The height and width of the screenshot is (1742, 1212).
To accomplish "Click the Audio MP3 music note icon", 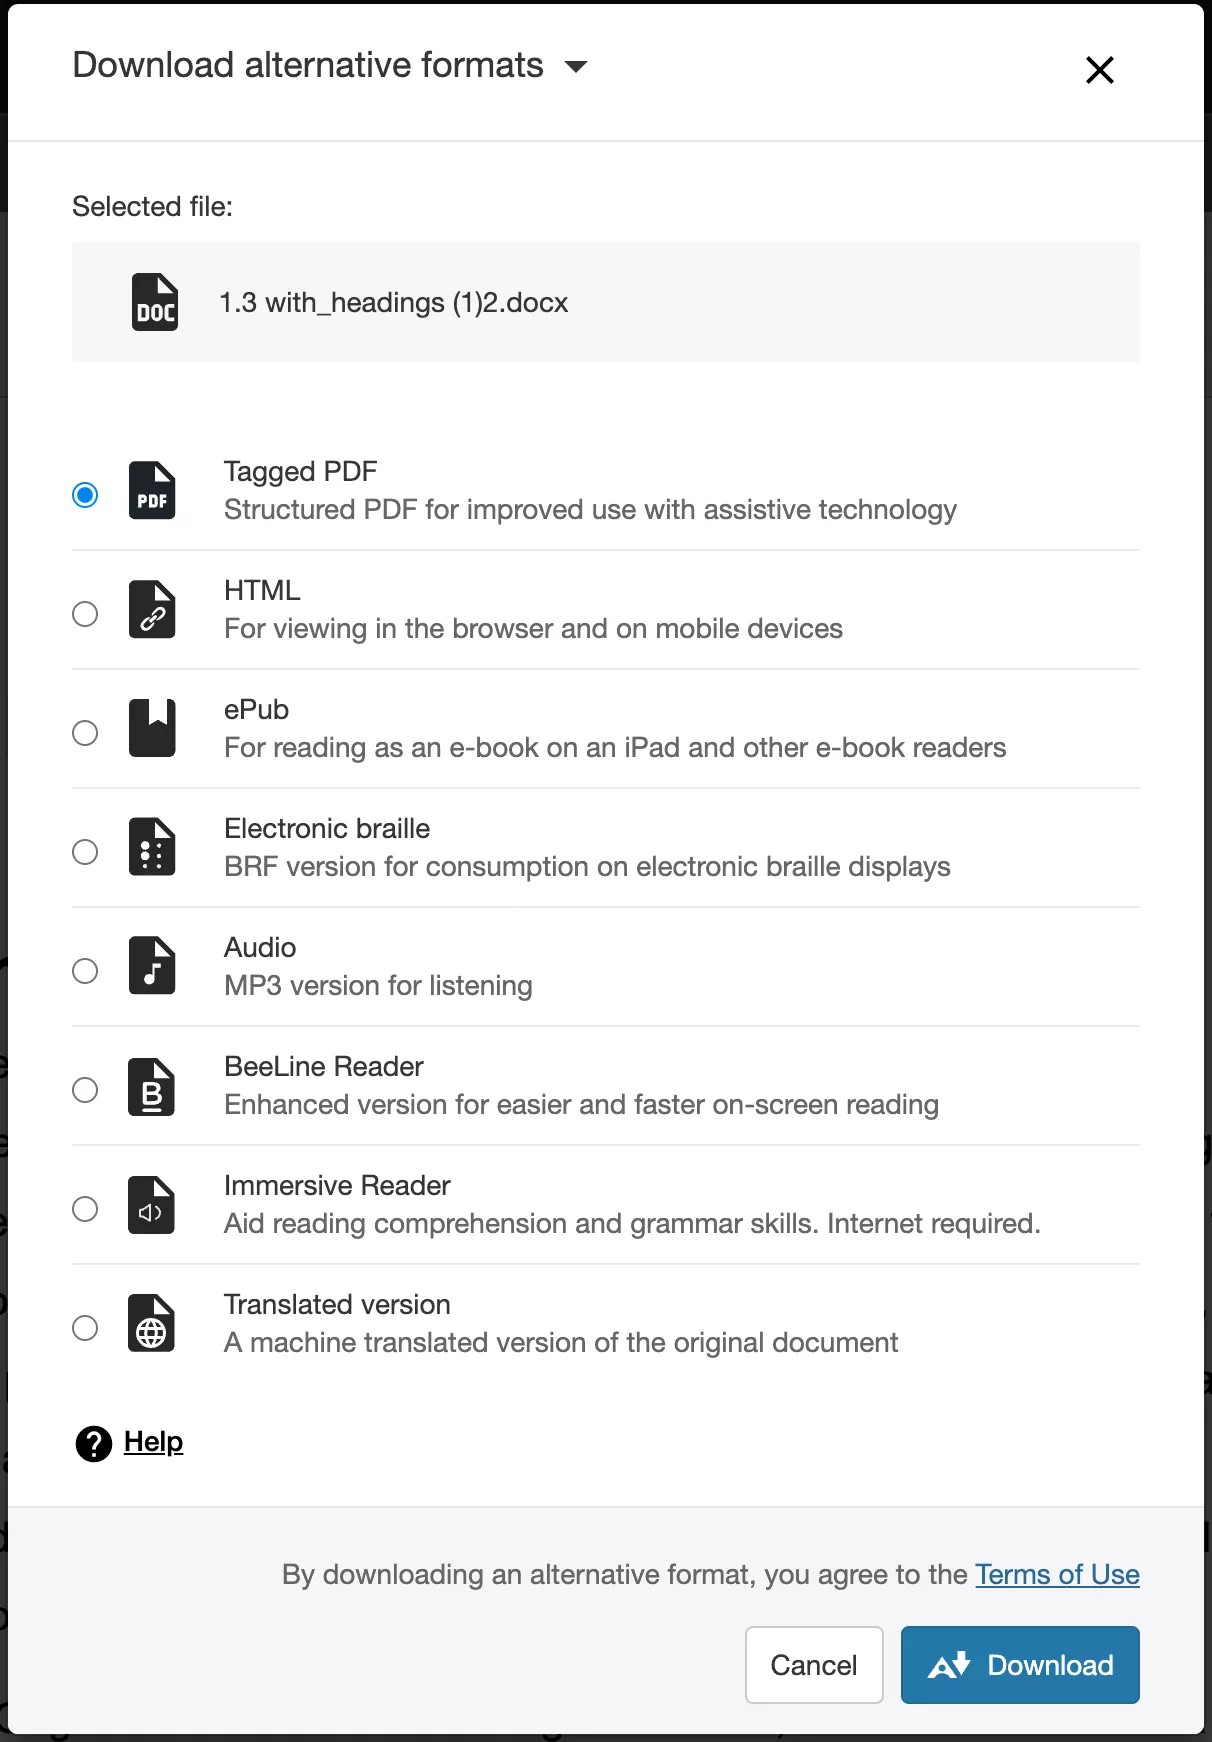I will (x=152, y=966).
